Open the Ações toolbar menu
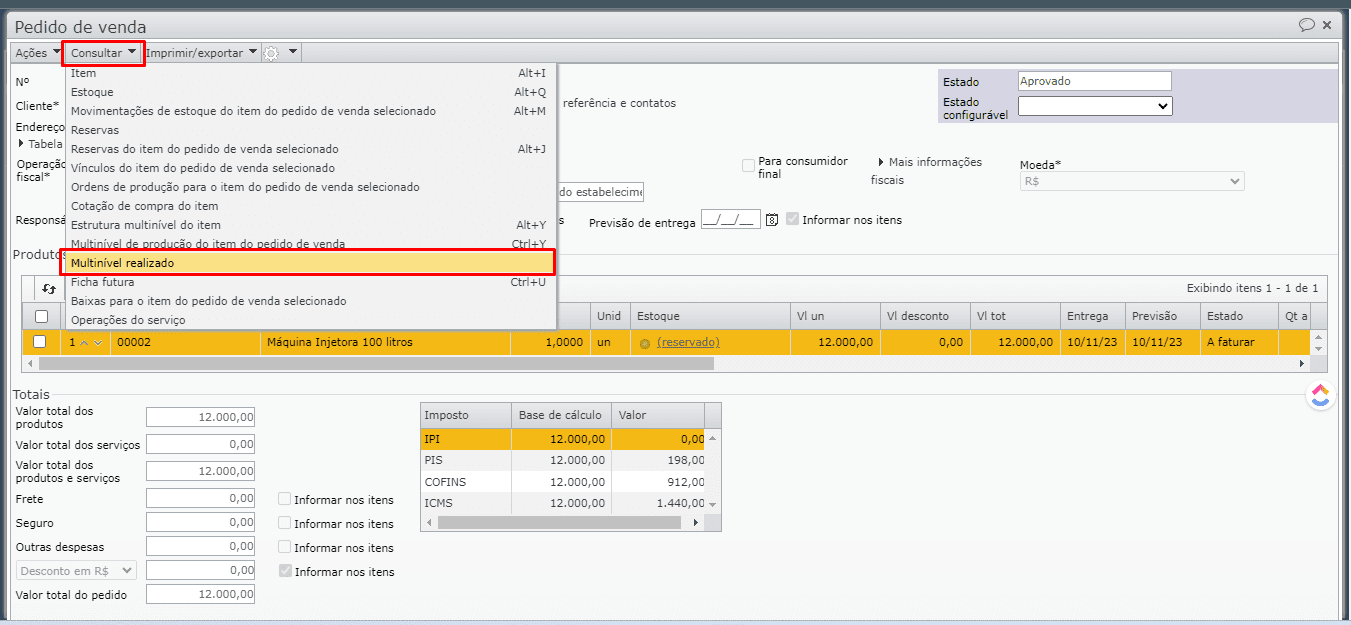This screenshot has width=1351, height=625. (37, 53)
